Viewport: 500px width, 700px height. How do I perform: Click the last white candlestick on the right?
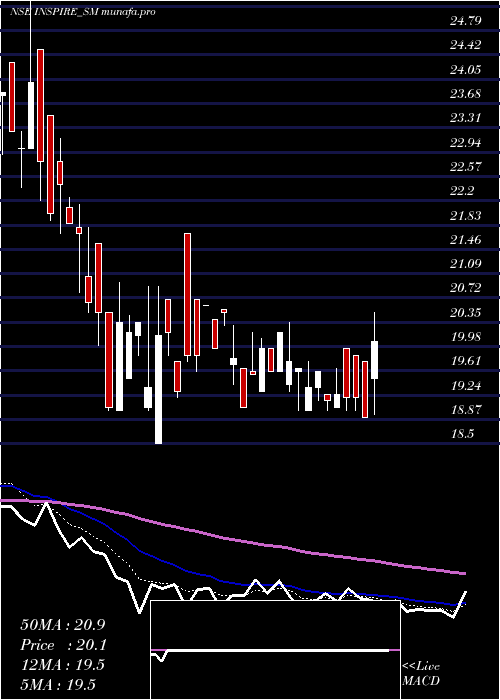[374, 360]
